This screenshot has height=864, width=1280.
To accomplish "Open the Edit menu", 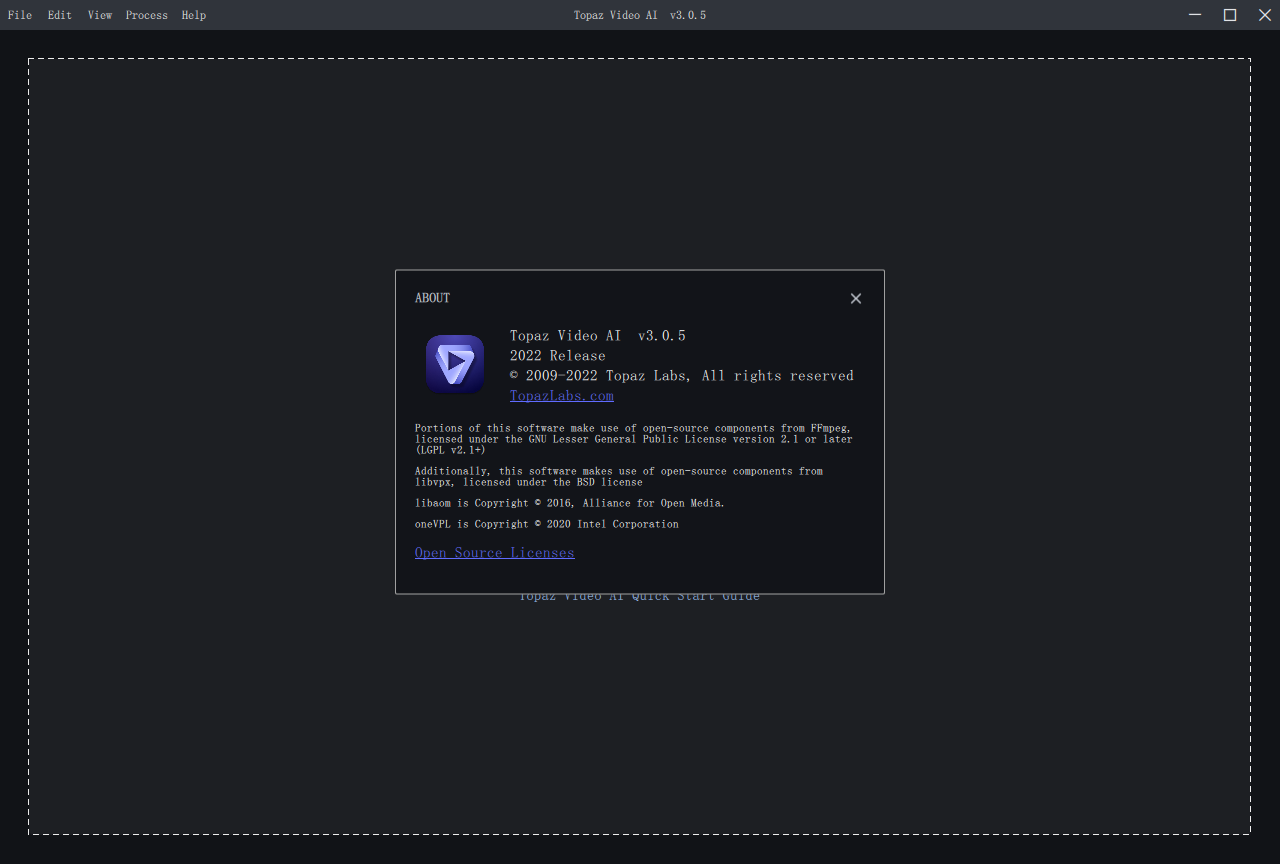I will [x=60, y=15].
